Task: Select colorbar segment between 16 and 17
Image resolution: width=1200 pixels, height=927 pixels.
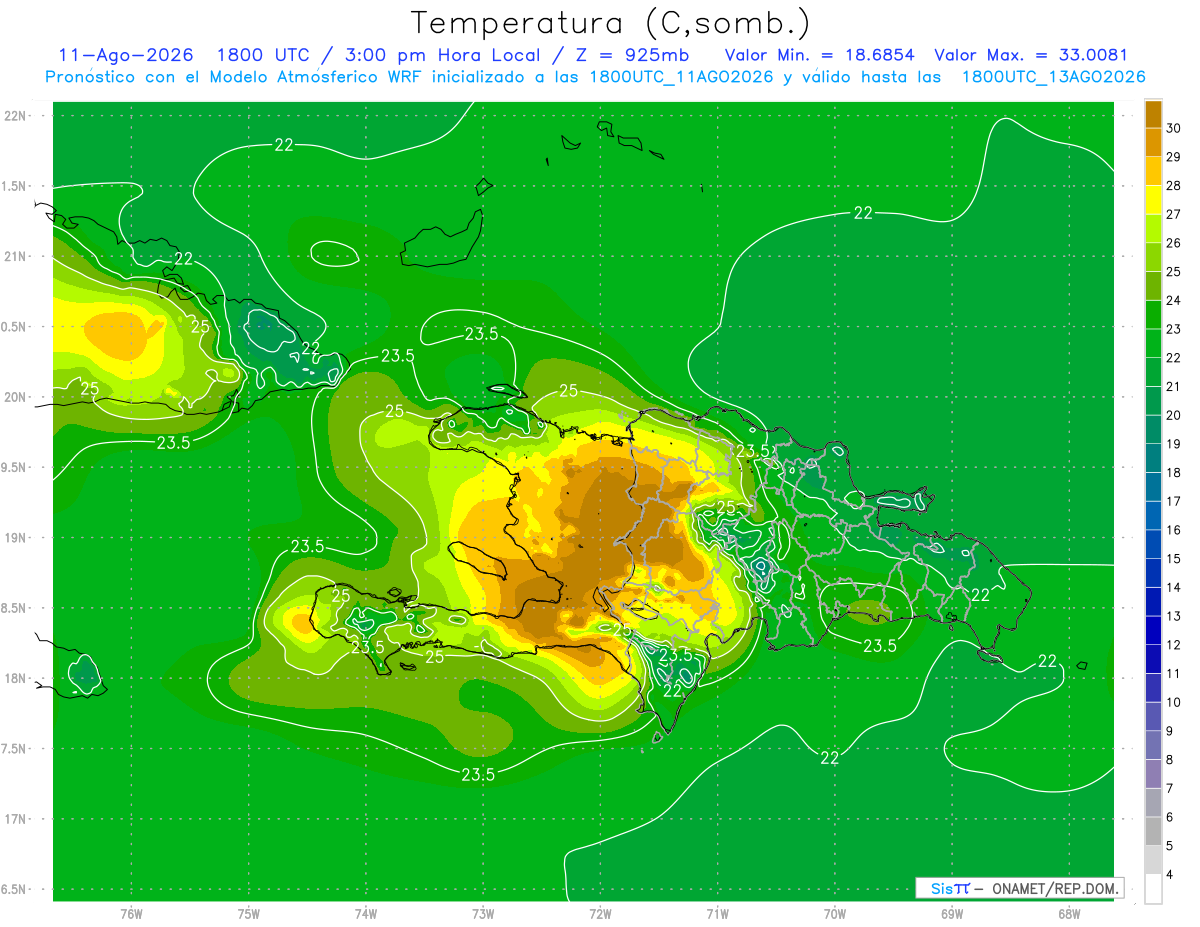Action: (1153, 516)
